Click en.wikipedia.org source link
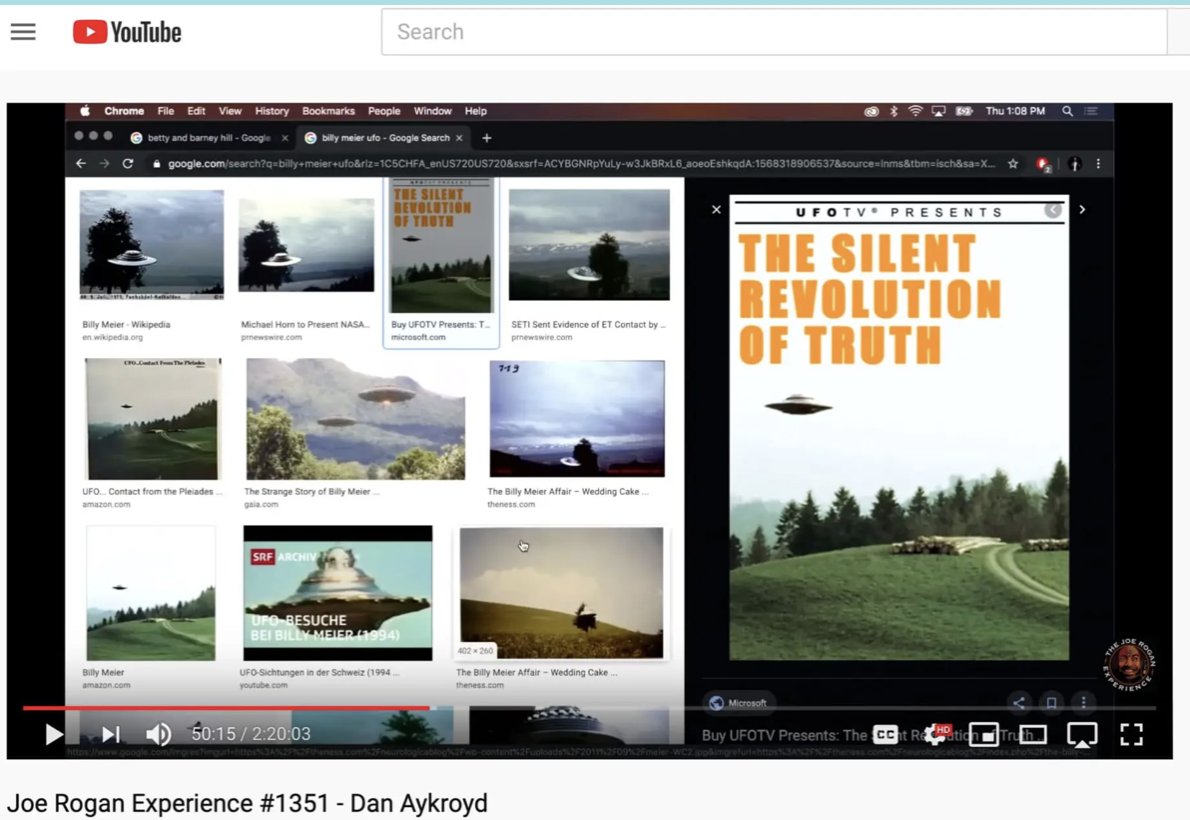1190x820 pixels. pos(112,337)
